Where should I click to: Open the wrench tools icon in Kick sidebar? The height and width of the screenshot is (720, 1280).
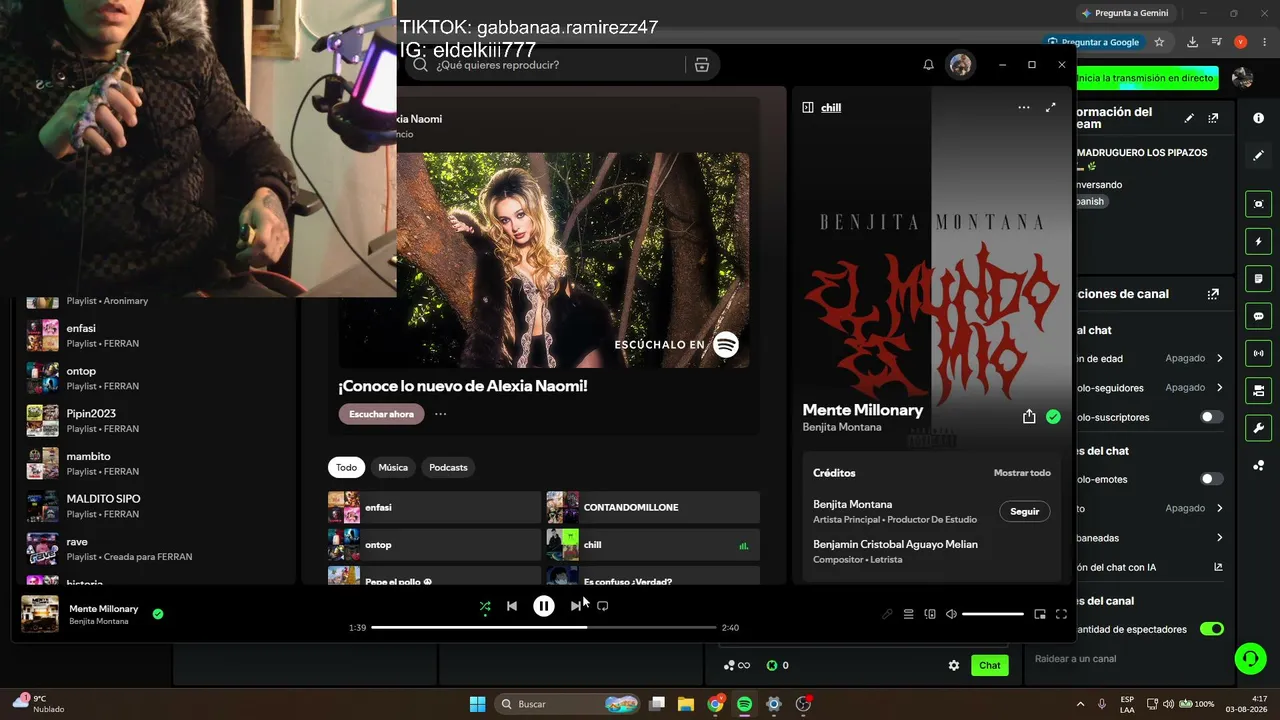pos(1259,428)
